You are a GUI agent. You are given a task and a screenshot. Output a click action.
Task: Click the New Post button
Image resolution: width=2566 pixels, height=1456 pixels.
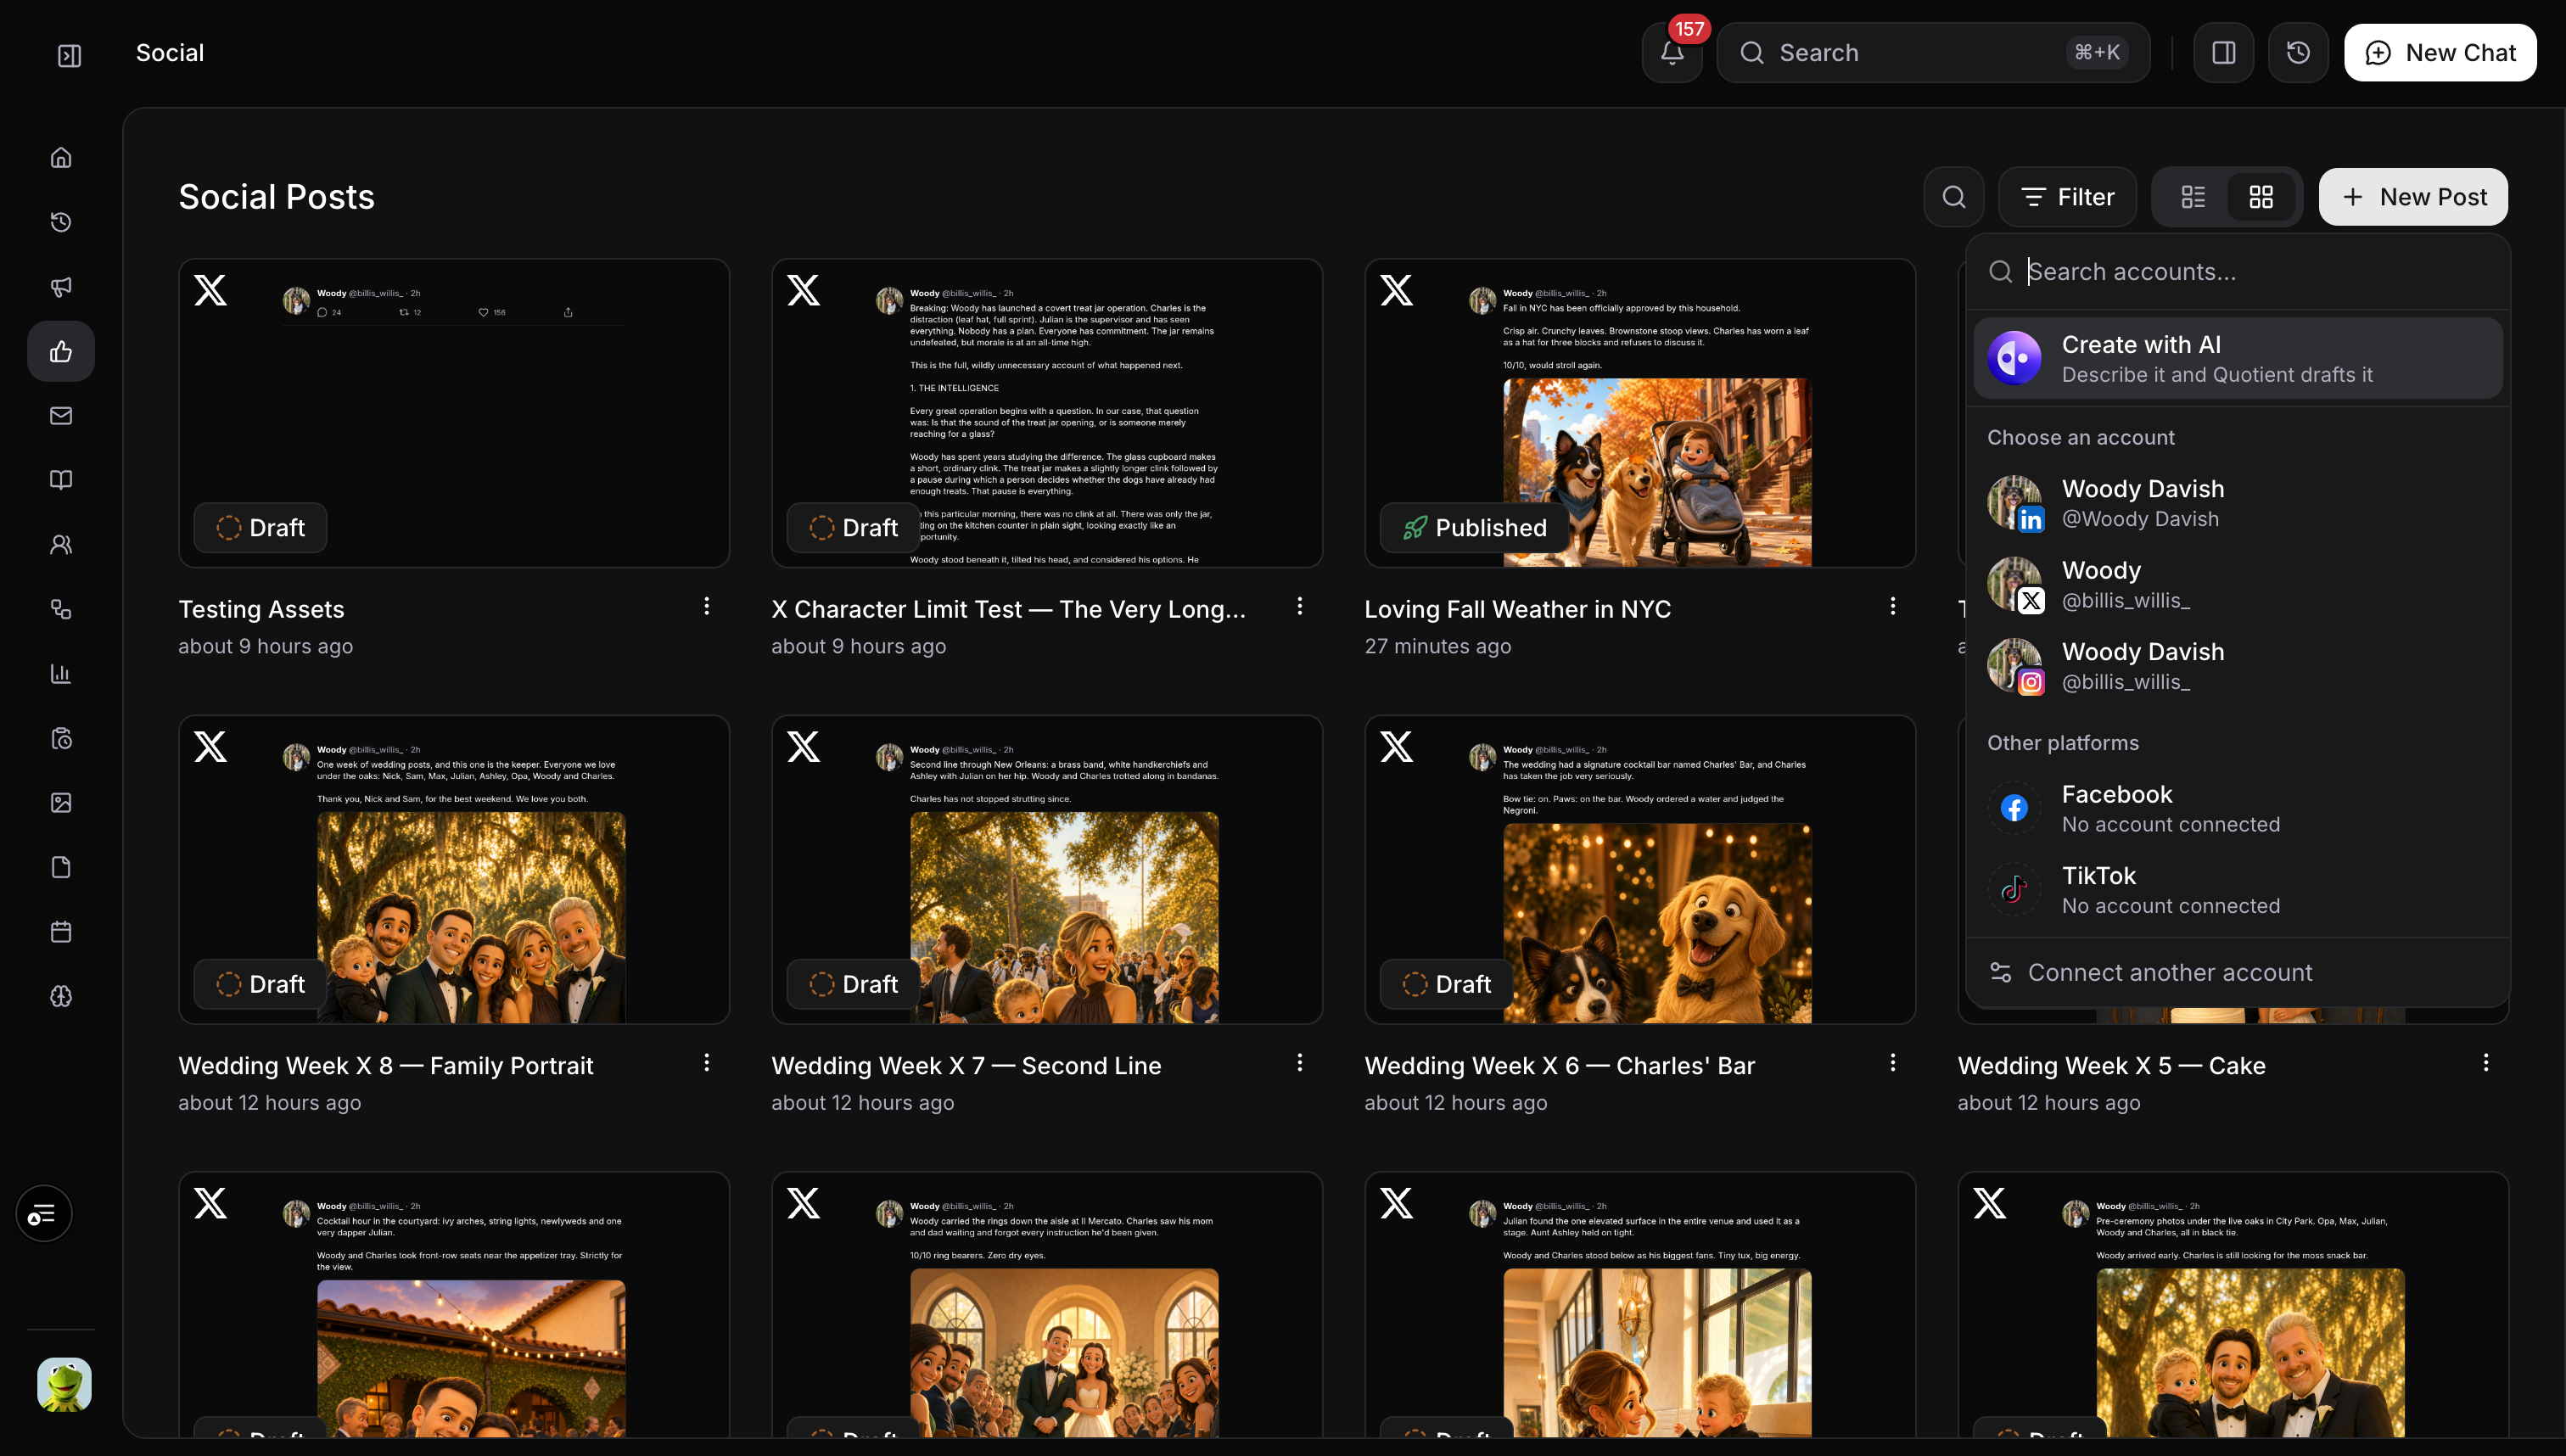[x=2412, y=197]
